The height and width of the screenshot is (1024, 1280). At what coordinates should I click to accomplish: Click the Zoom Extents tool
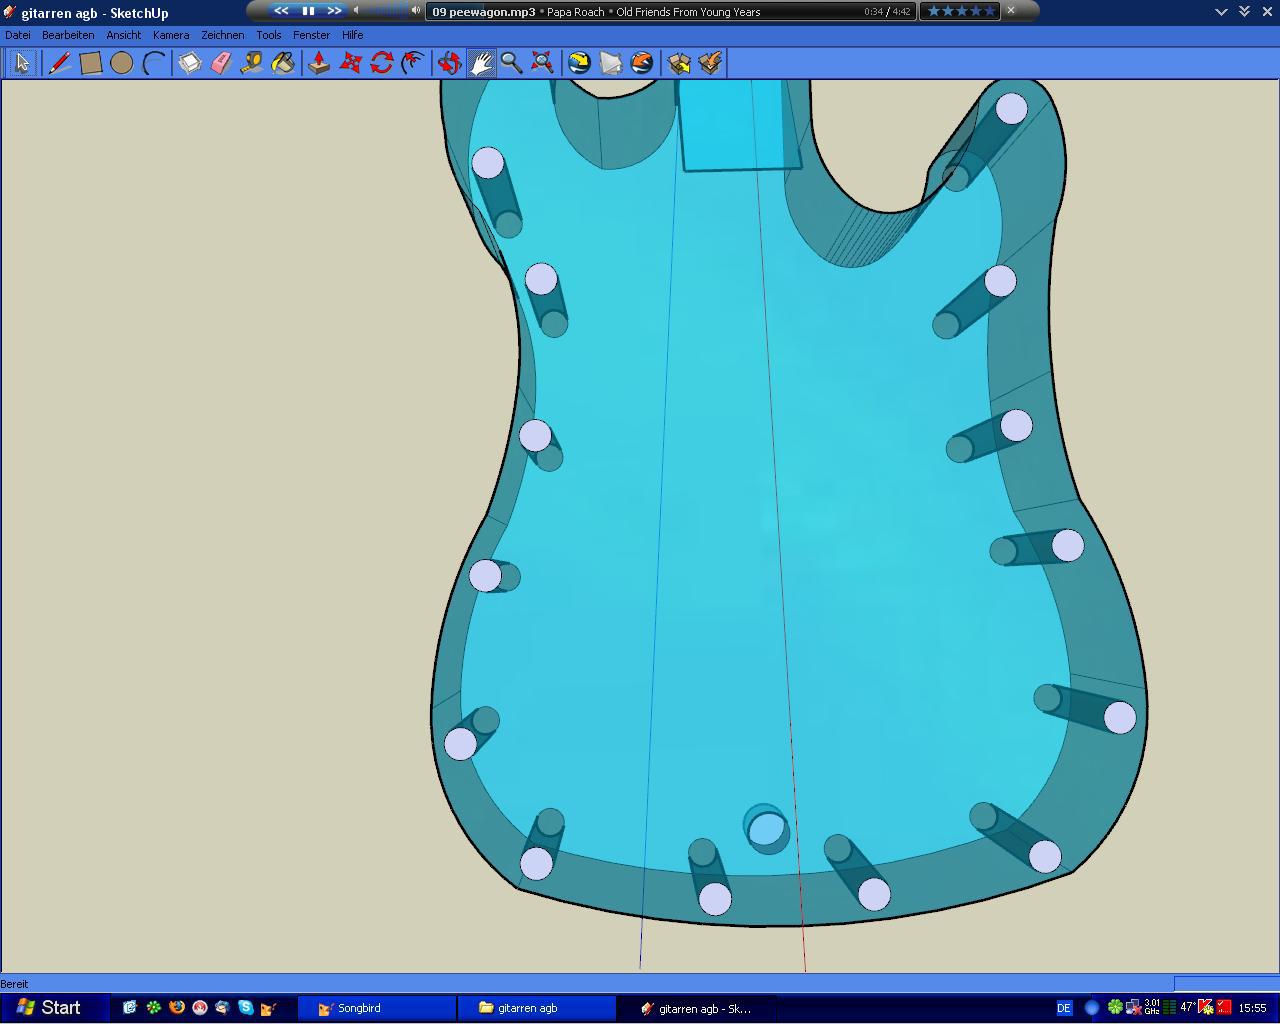tap(543, 63)
